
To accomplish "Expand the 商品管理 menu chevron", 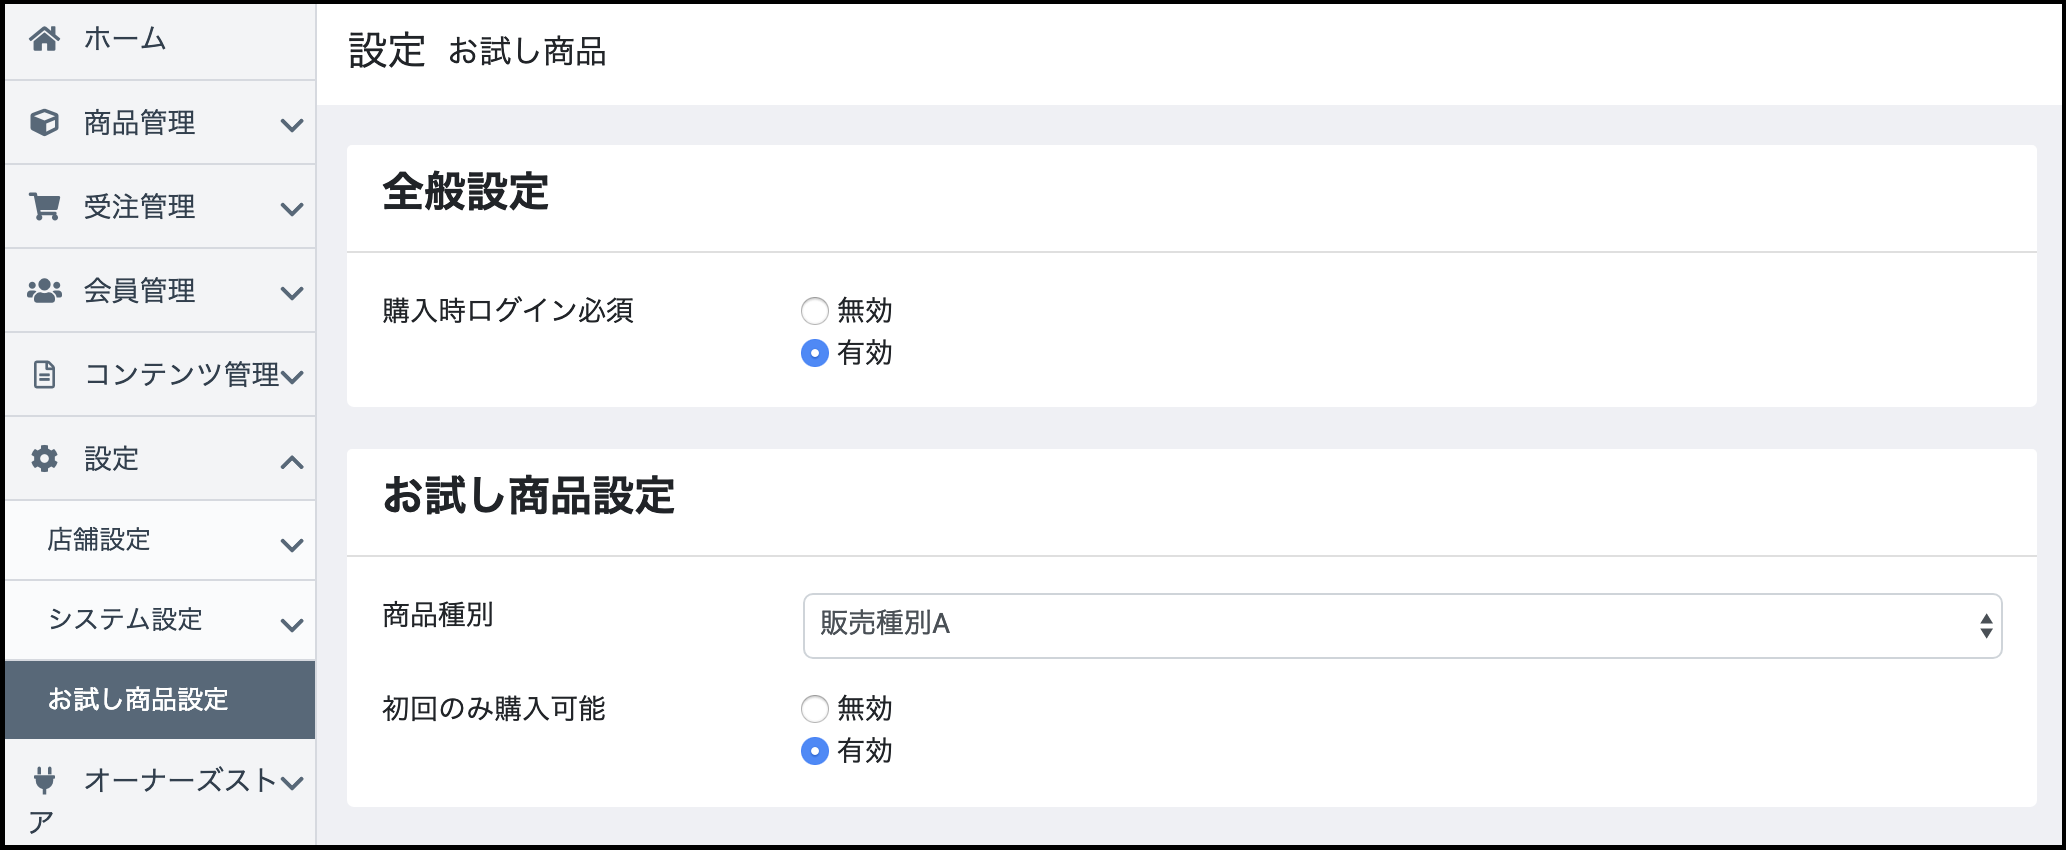I will coord(291,125).
